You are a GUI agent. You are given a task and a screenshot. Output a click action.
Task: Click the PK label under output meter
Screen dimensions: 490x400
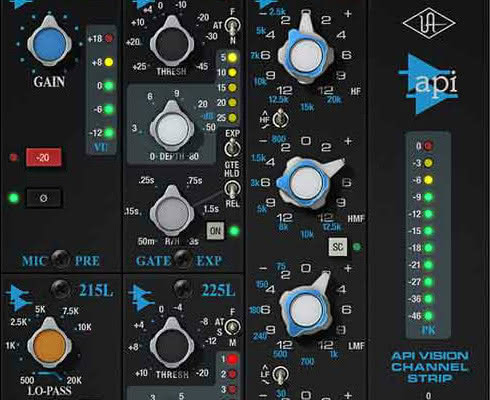click(428, 330)
